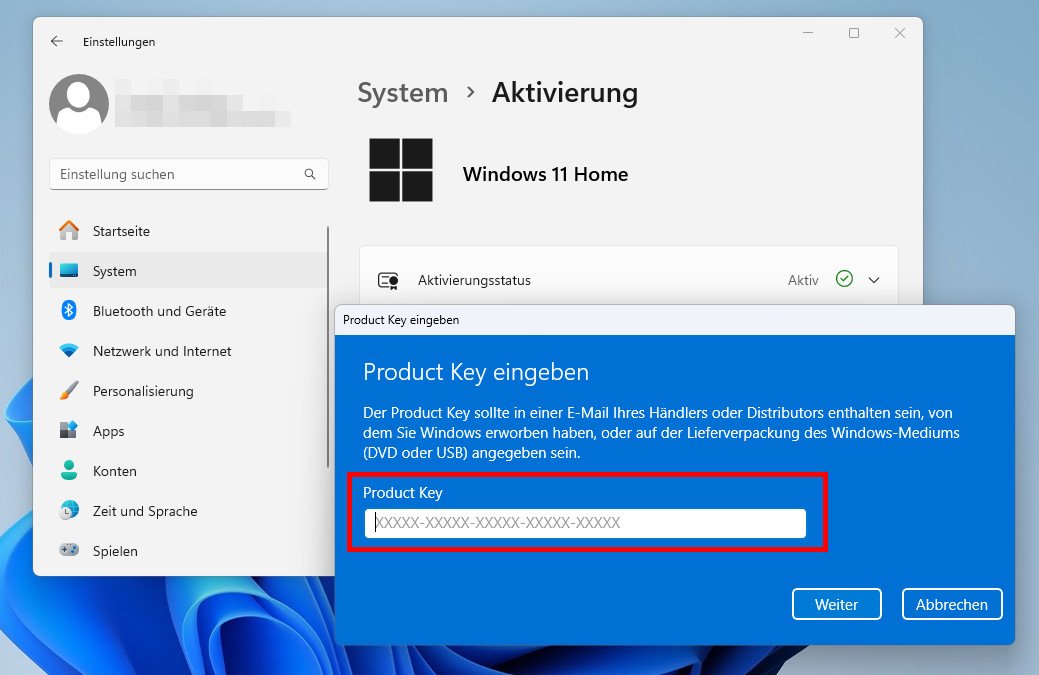
Task: Click the System breadcrumb link
Action: click(402, 92)
